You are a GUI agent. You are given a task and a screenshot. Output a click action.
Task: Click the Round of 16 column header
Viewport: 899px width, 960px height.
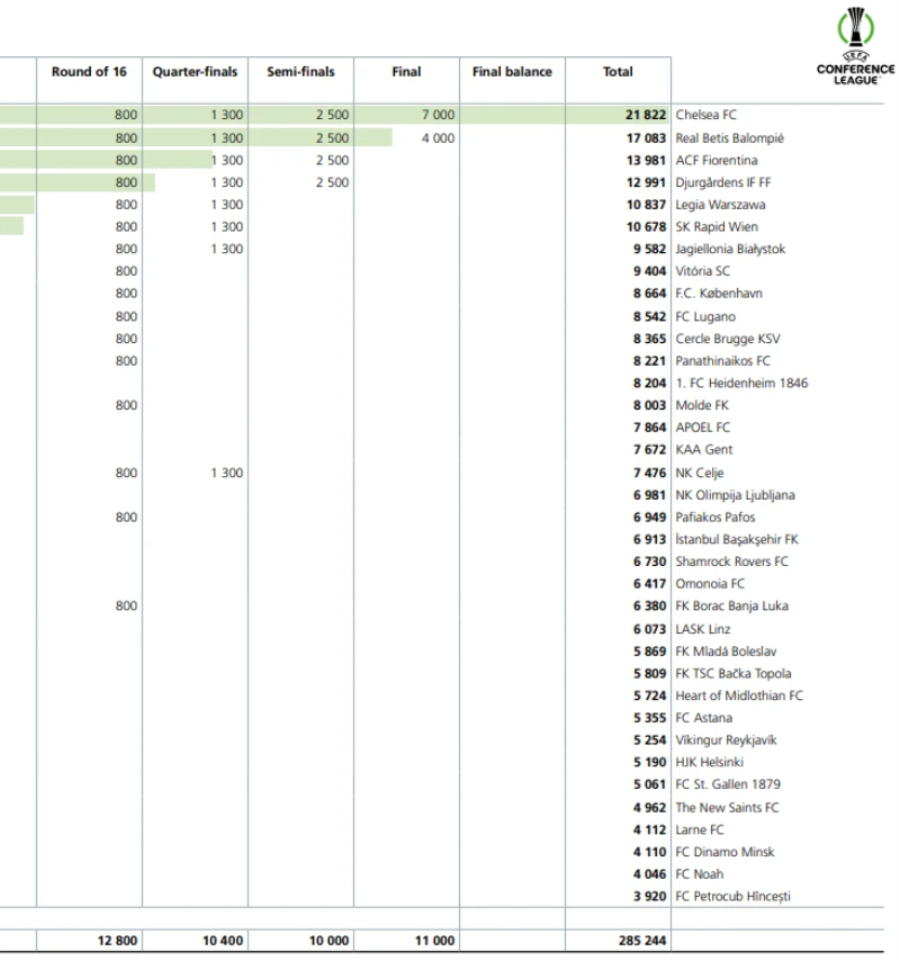point(89,72)
